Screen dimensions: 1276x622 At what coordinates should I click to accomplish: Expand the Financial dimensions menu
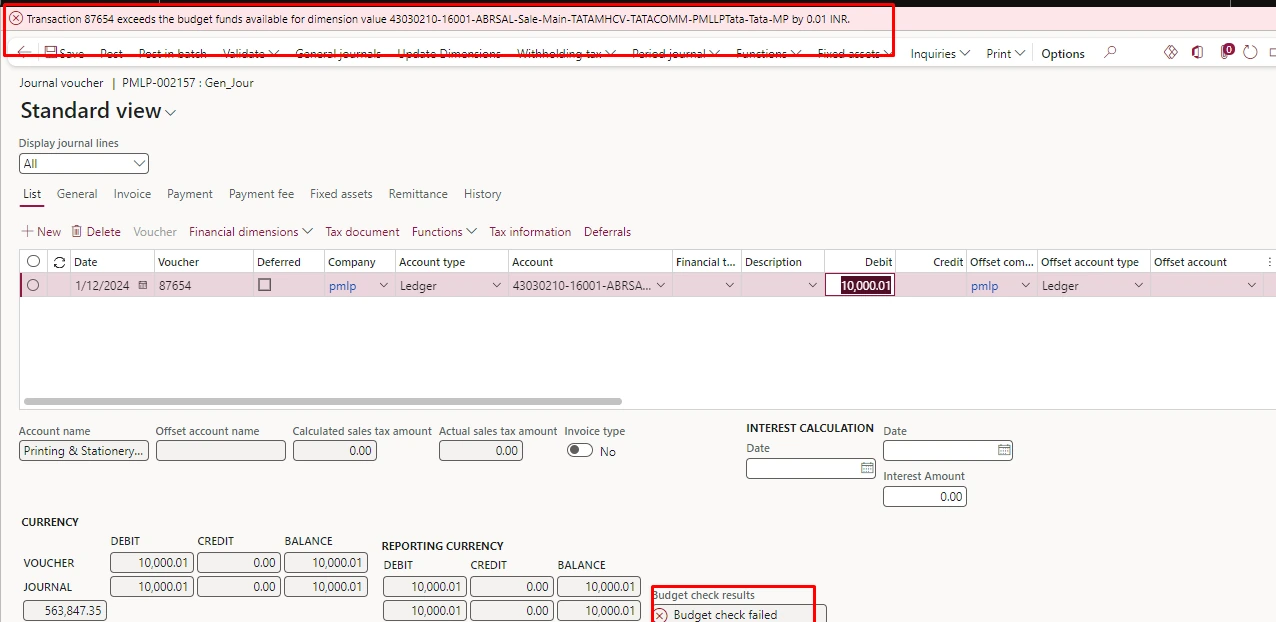point(251,231)
